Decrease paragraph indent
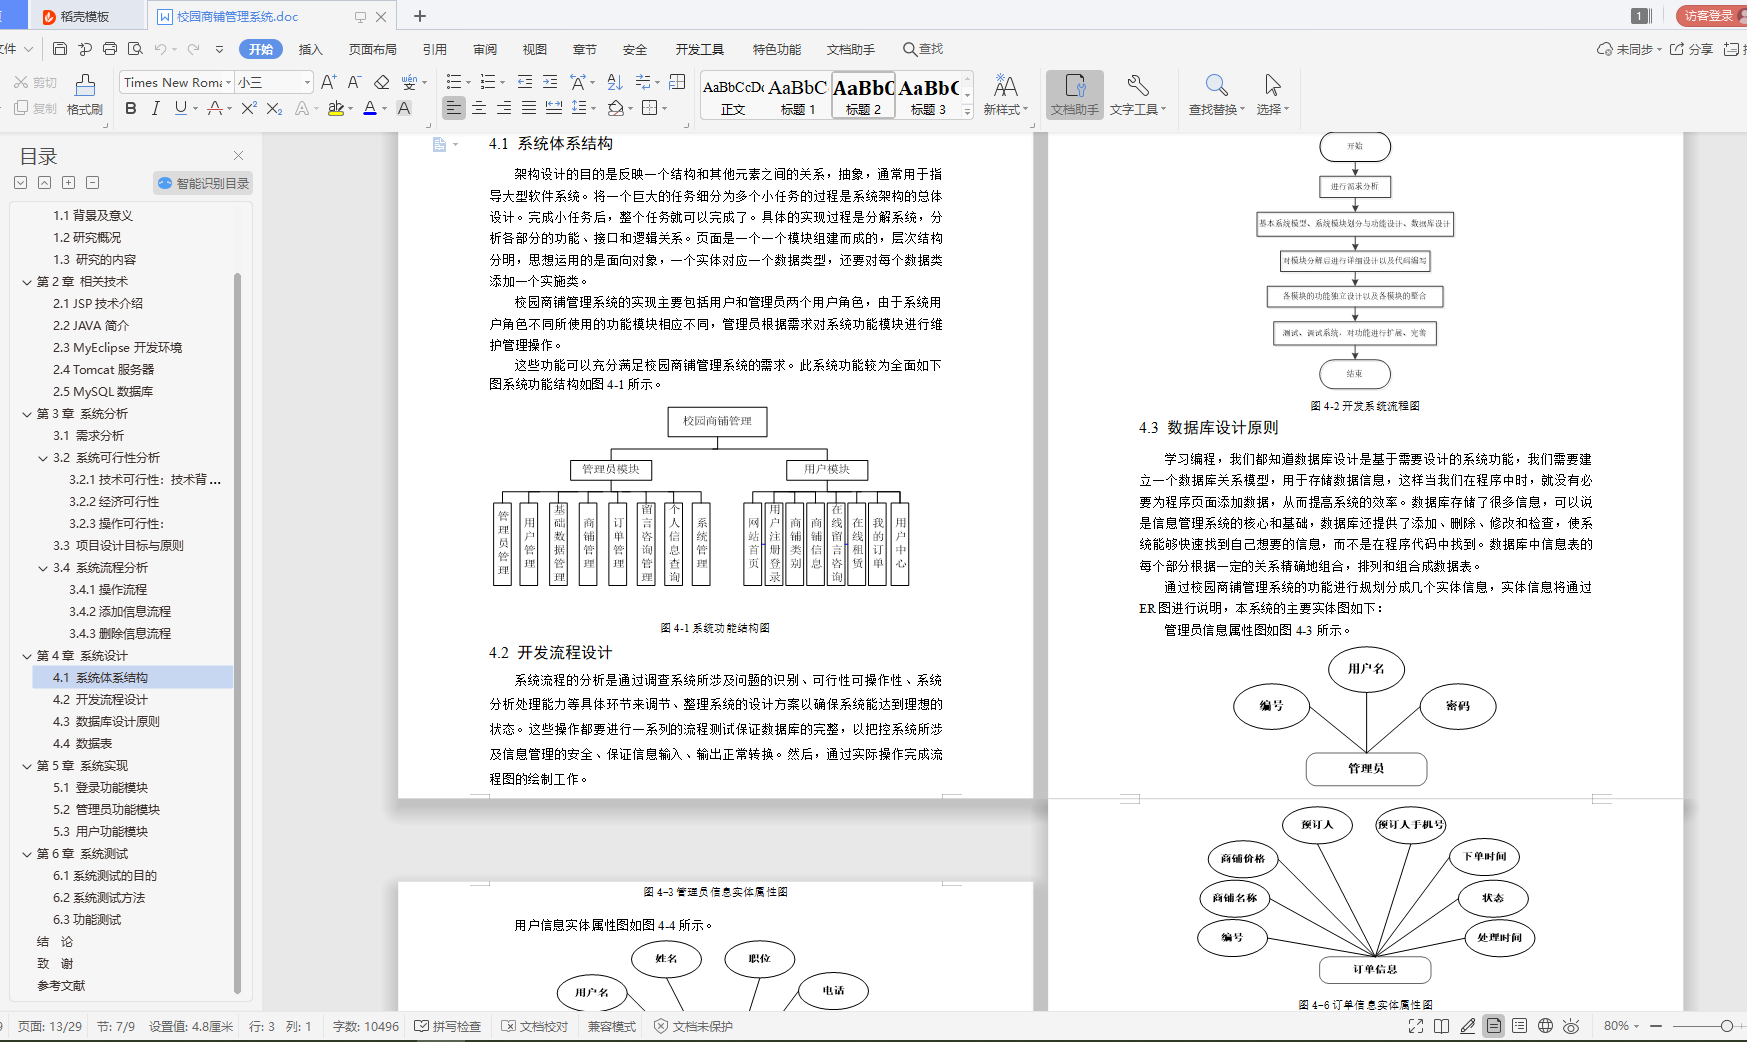 [525, 82]
